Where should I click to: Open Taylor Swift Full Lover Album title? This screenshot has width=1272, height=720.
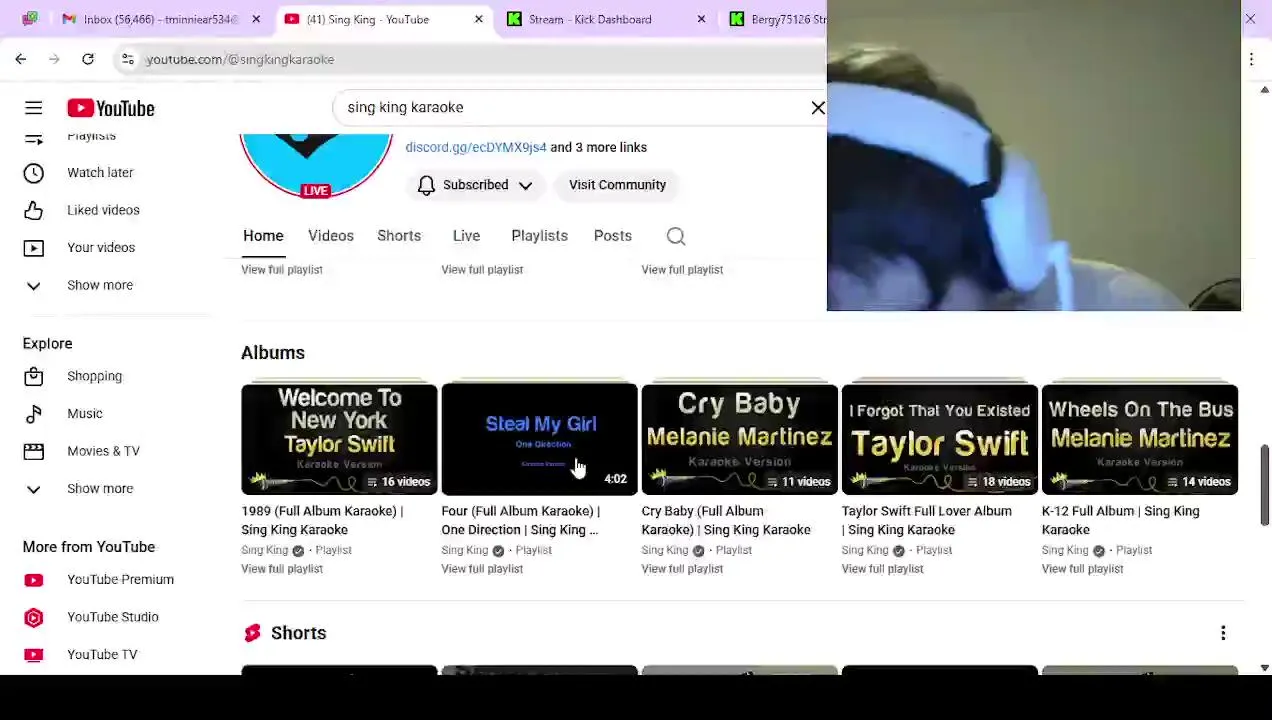(926, 520)
